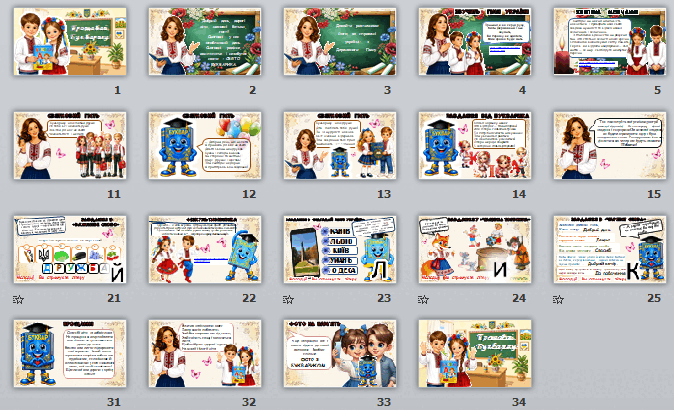Click slide number 31 label
Image resolution: width=674 pixels, height=410 pixels.
pyautogui.click(x=114, y=402)
